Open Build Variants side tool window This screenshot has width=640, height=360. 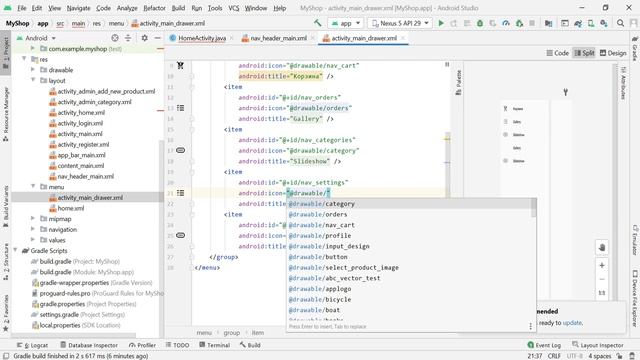tap(6, 207)
